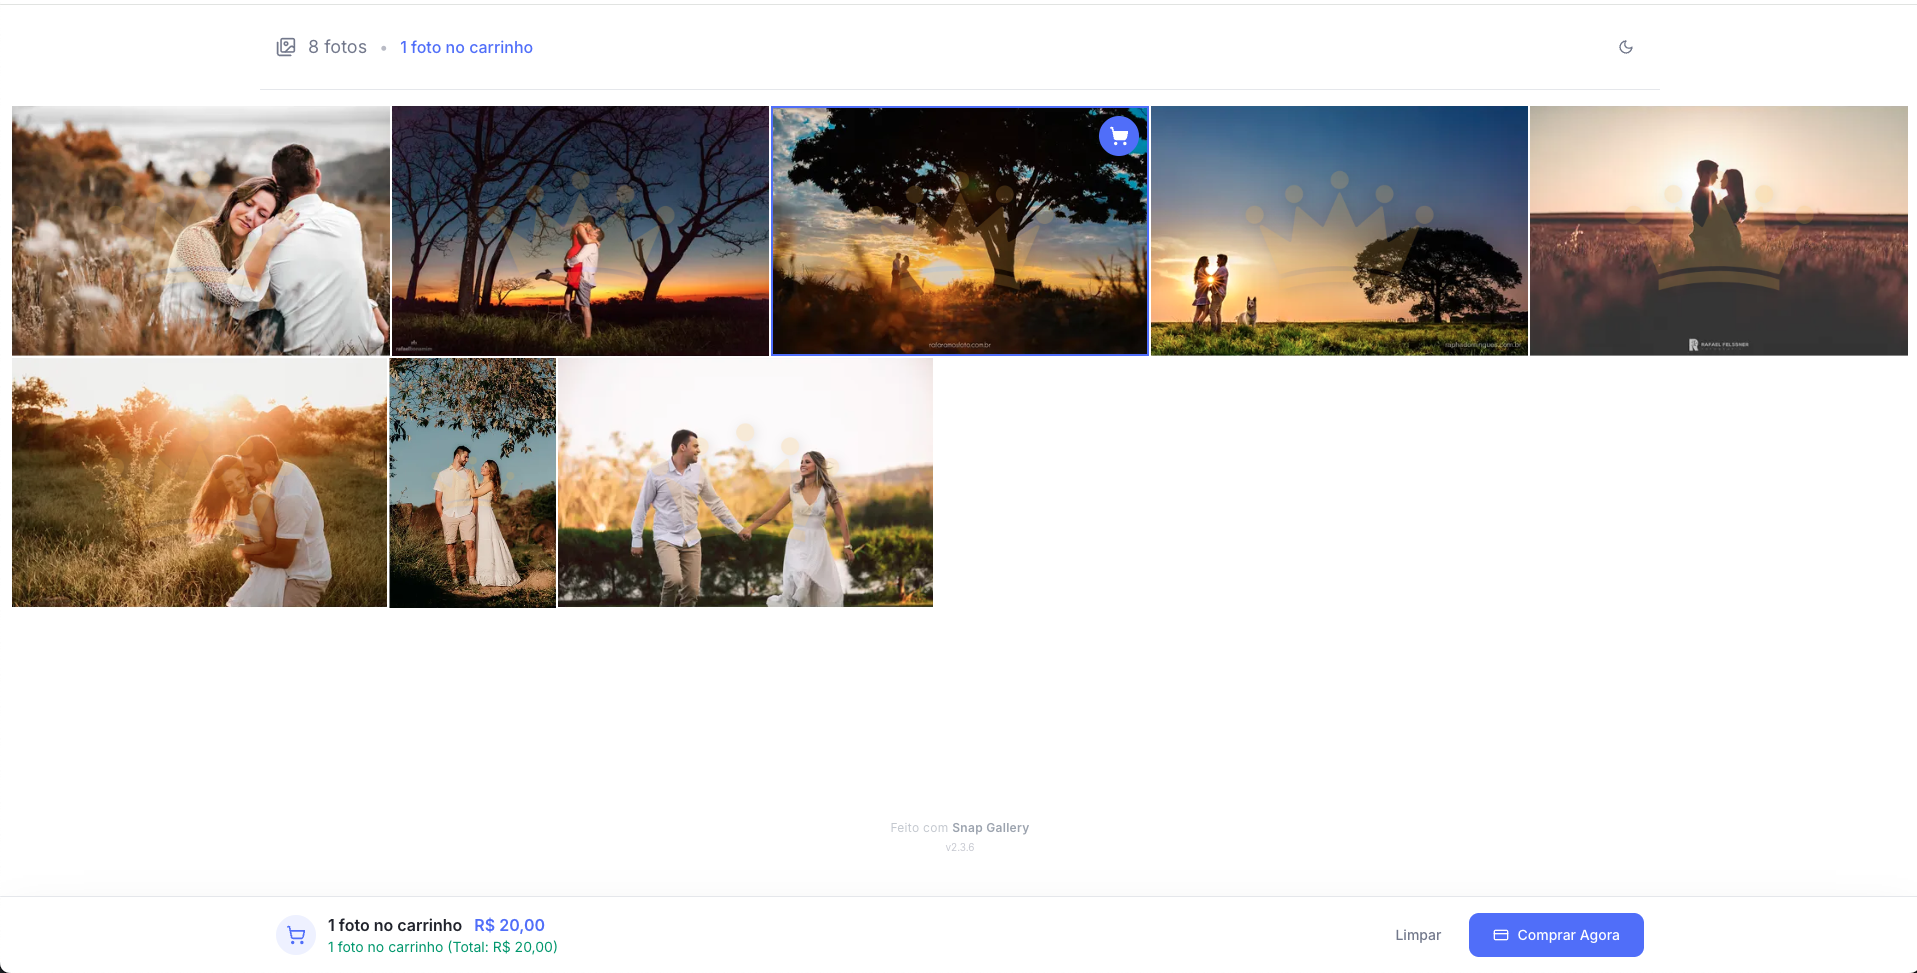Click the Comprar Agora button
Image resolution: width=1917 pixels, height=973 pixels.
coord(1556,935)
